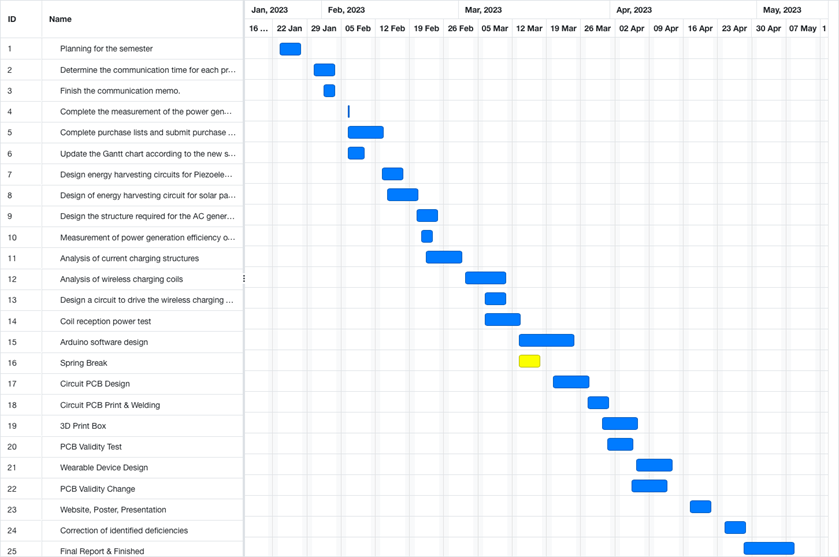Image resolution: width=839 pixels, height=557 pixels.
Task: Click the Arduino software design task bar
Action: click(x=546, y=341)
